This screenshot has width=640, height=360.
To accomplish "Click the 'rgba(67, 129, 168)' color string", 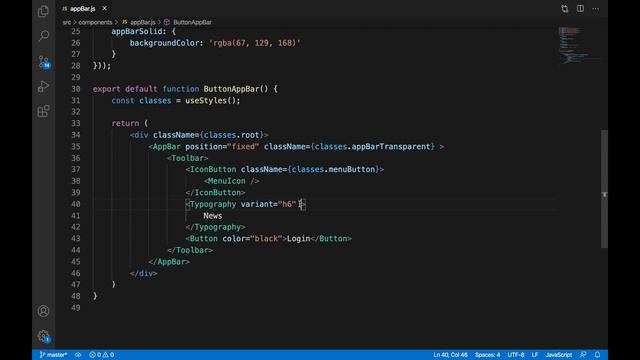I will [x=255, y=43].
